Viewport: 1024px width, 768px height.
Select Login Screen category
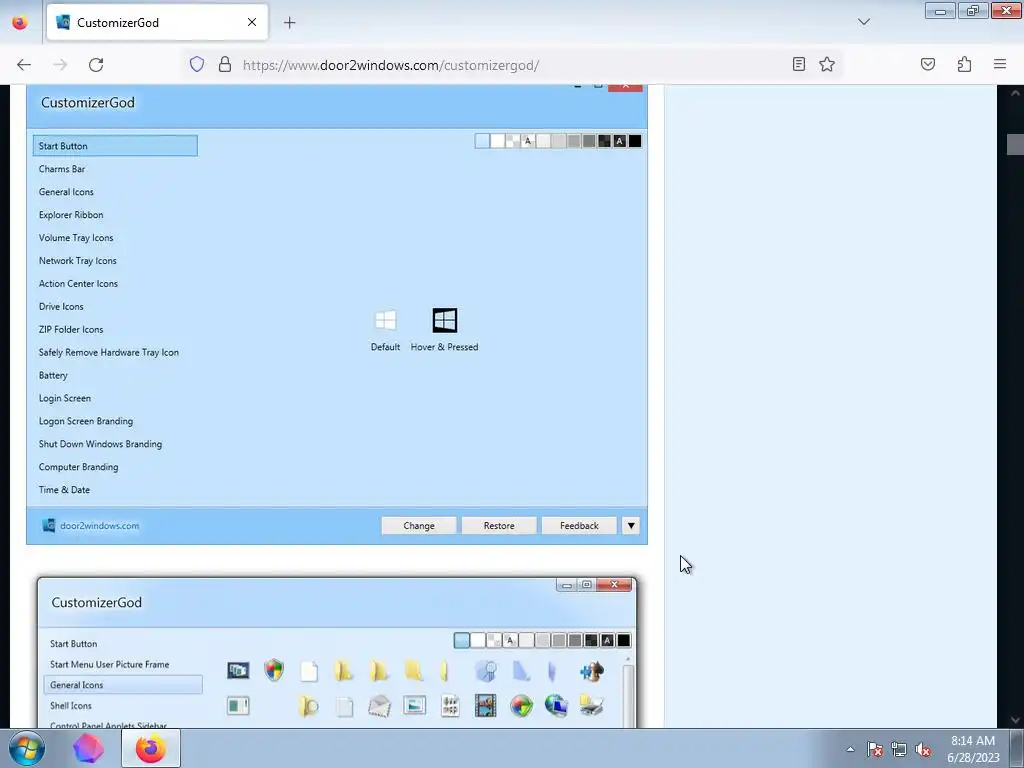pyautogui.click(x=65, y=398)
